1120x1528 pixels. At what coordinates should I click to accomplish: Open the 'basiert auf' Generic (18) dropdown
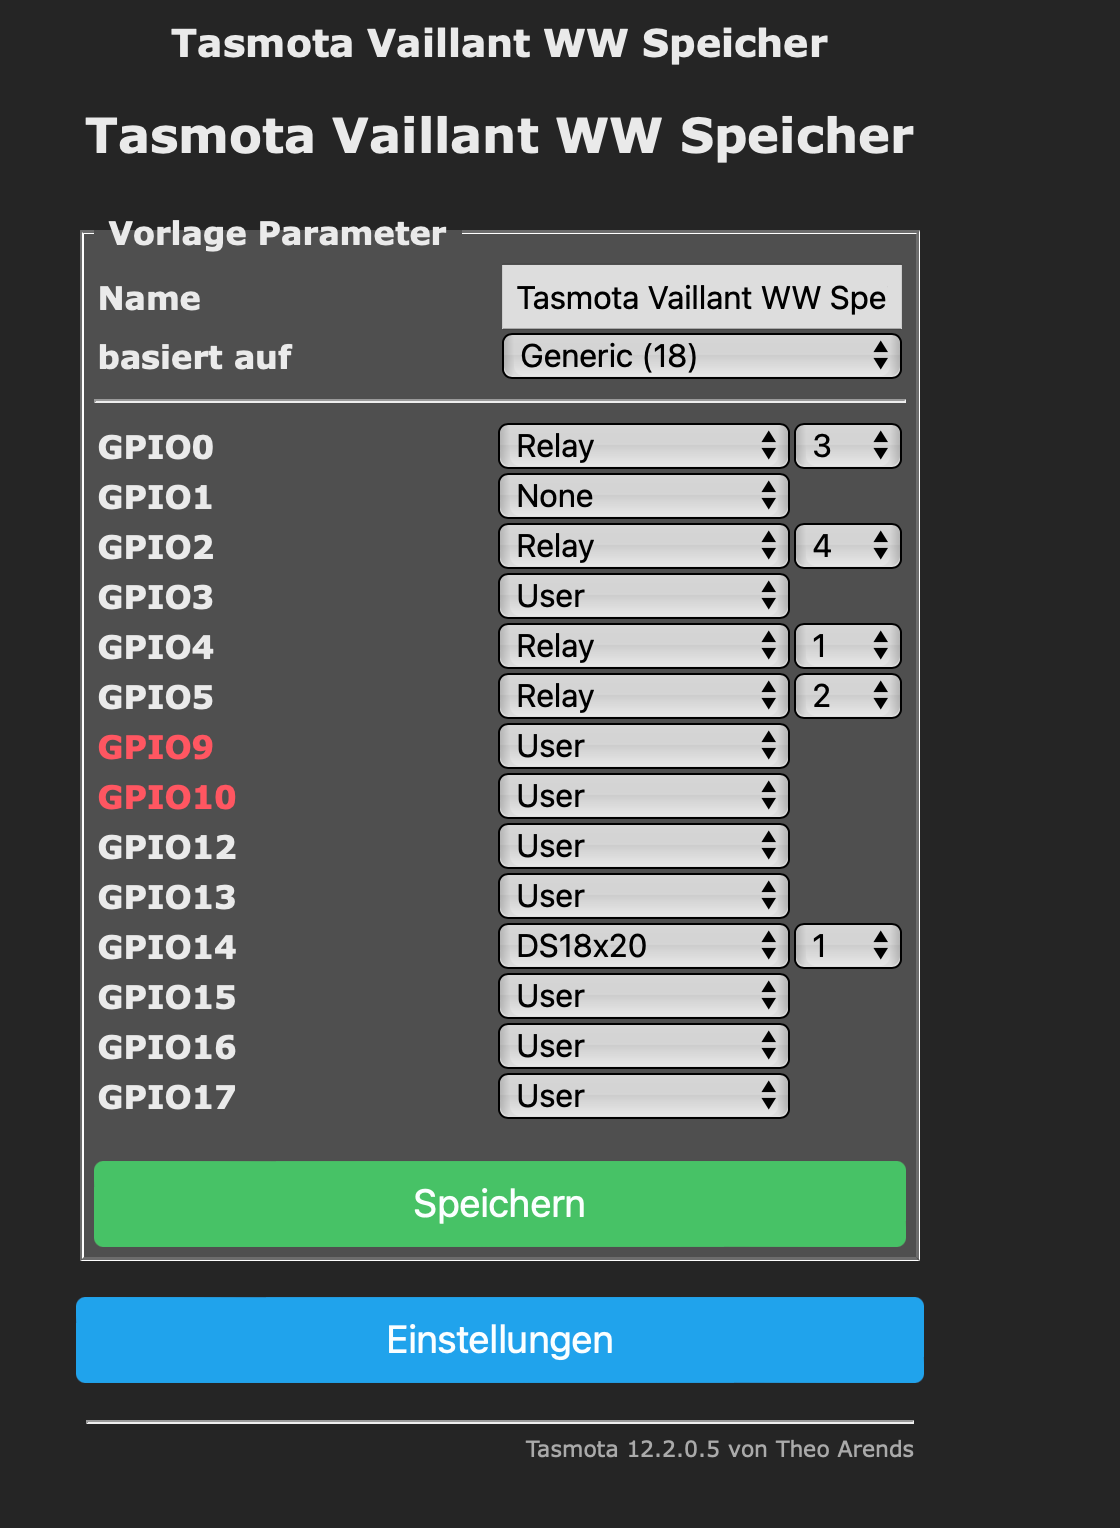click(701, 356)
